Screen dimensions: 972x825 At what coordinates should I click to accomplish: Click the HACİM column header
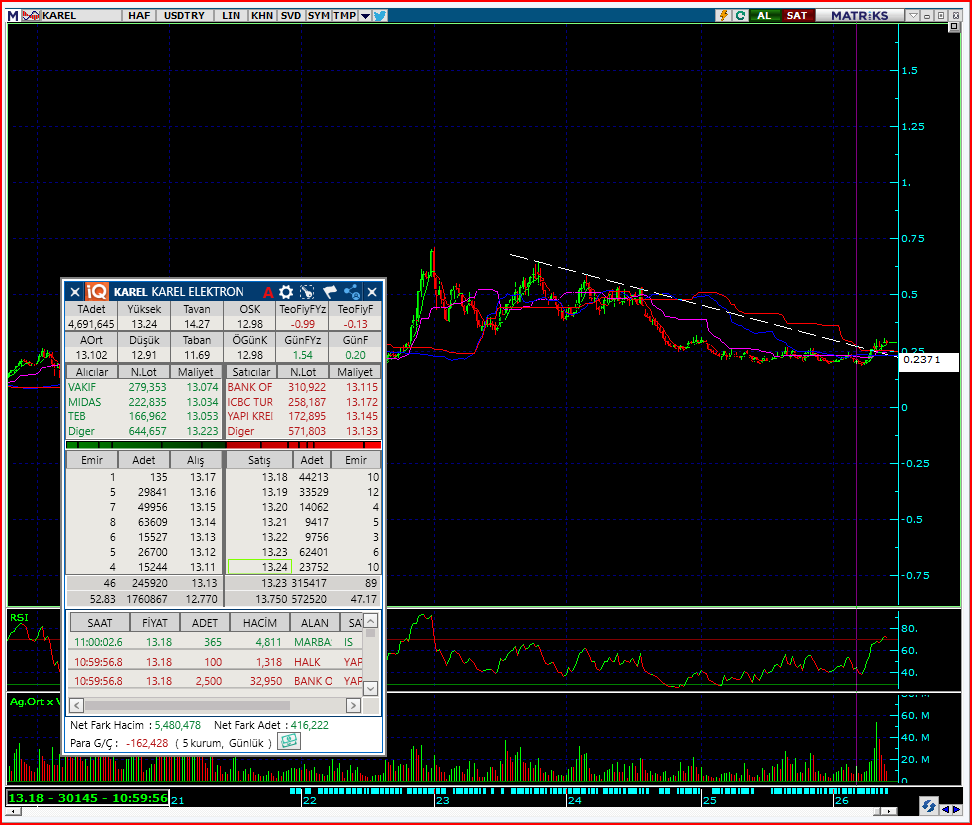click(x=260, y=623)
